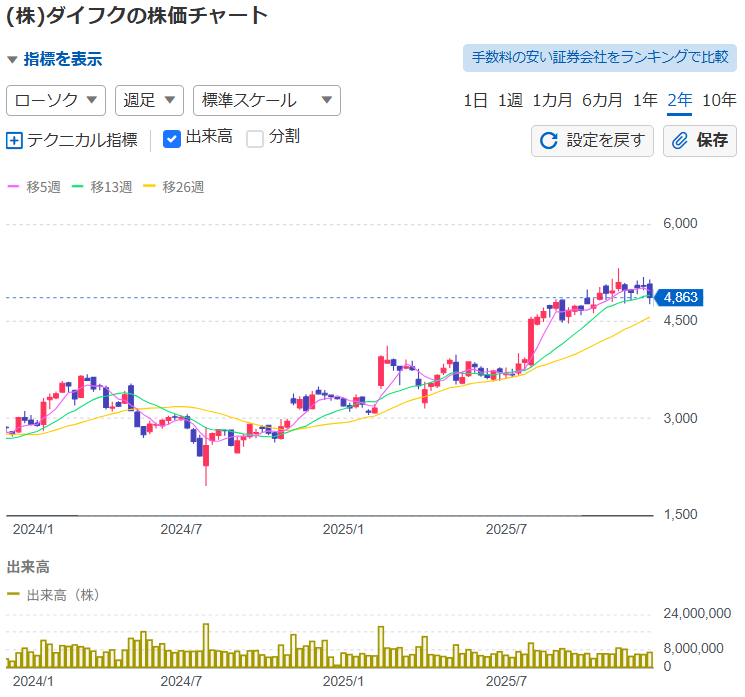Open the ローソク chart type dropdown
This screenshot has width=745, height=697.
coord(56,100)
